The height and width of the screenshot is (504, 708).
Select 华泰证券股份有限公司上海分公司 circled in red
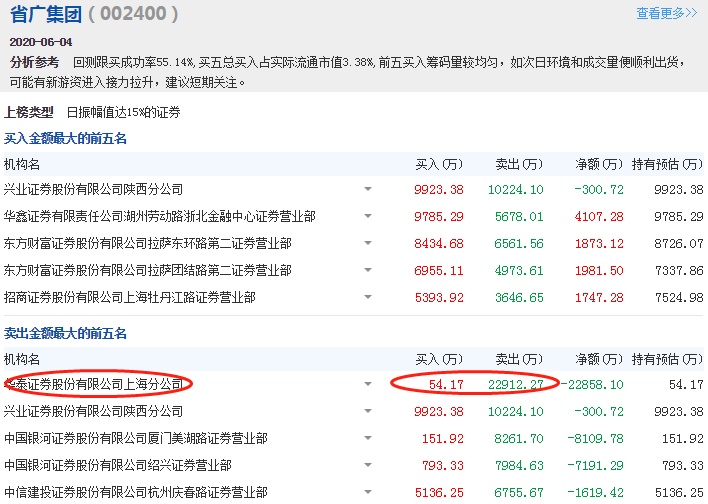[x=95, y=384]
